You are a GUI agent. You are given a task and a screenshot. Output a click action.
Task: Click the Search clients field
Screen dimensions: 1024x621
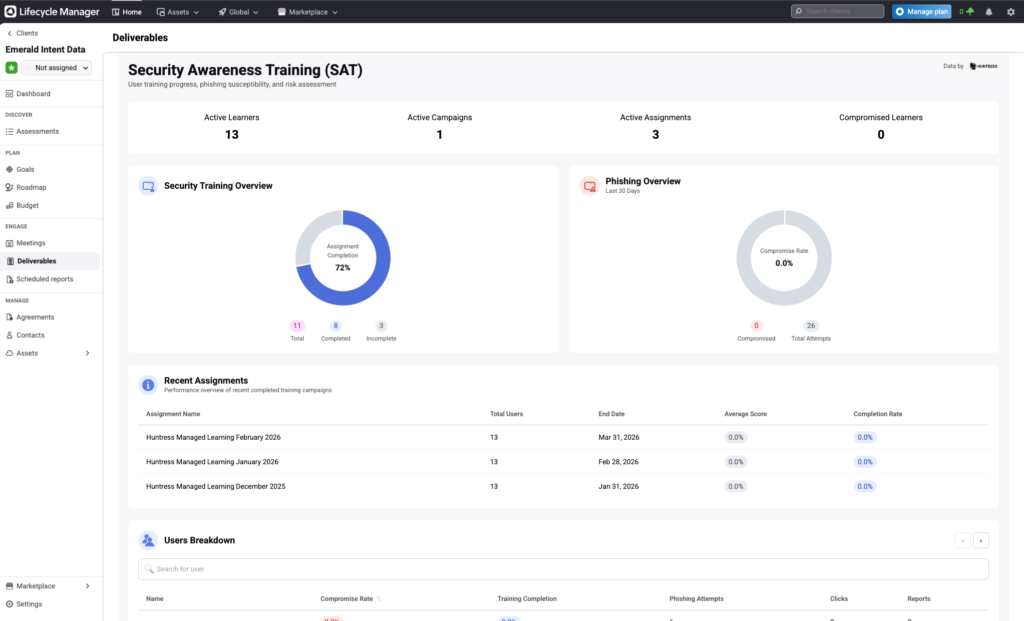pyautogui.click(x=837, y=11)
